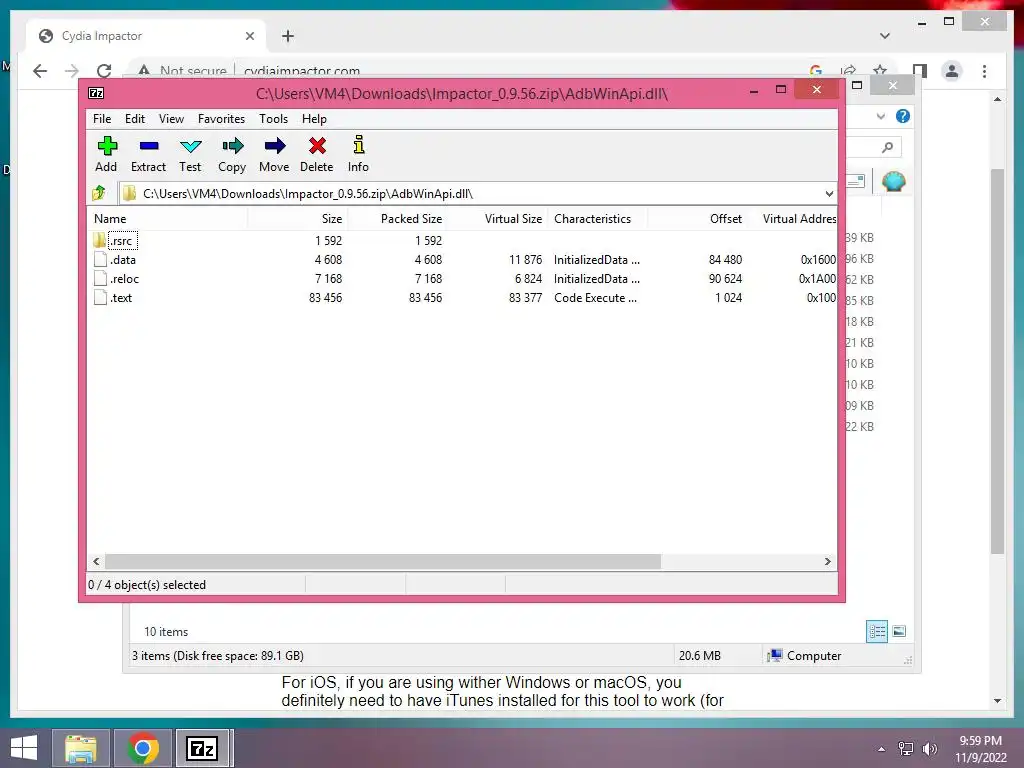Viewport: 1024px width, 768px height.
Task: Open File Explorer from taskbar
Action: [81, 748]
